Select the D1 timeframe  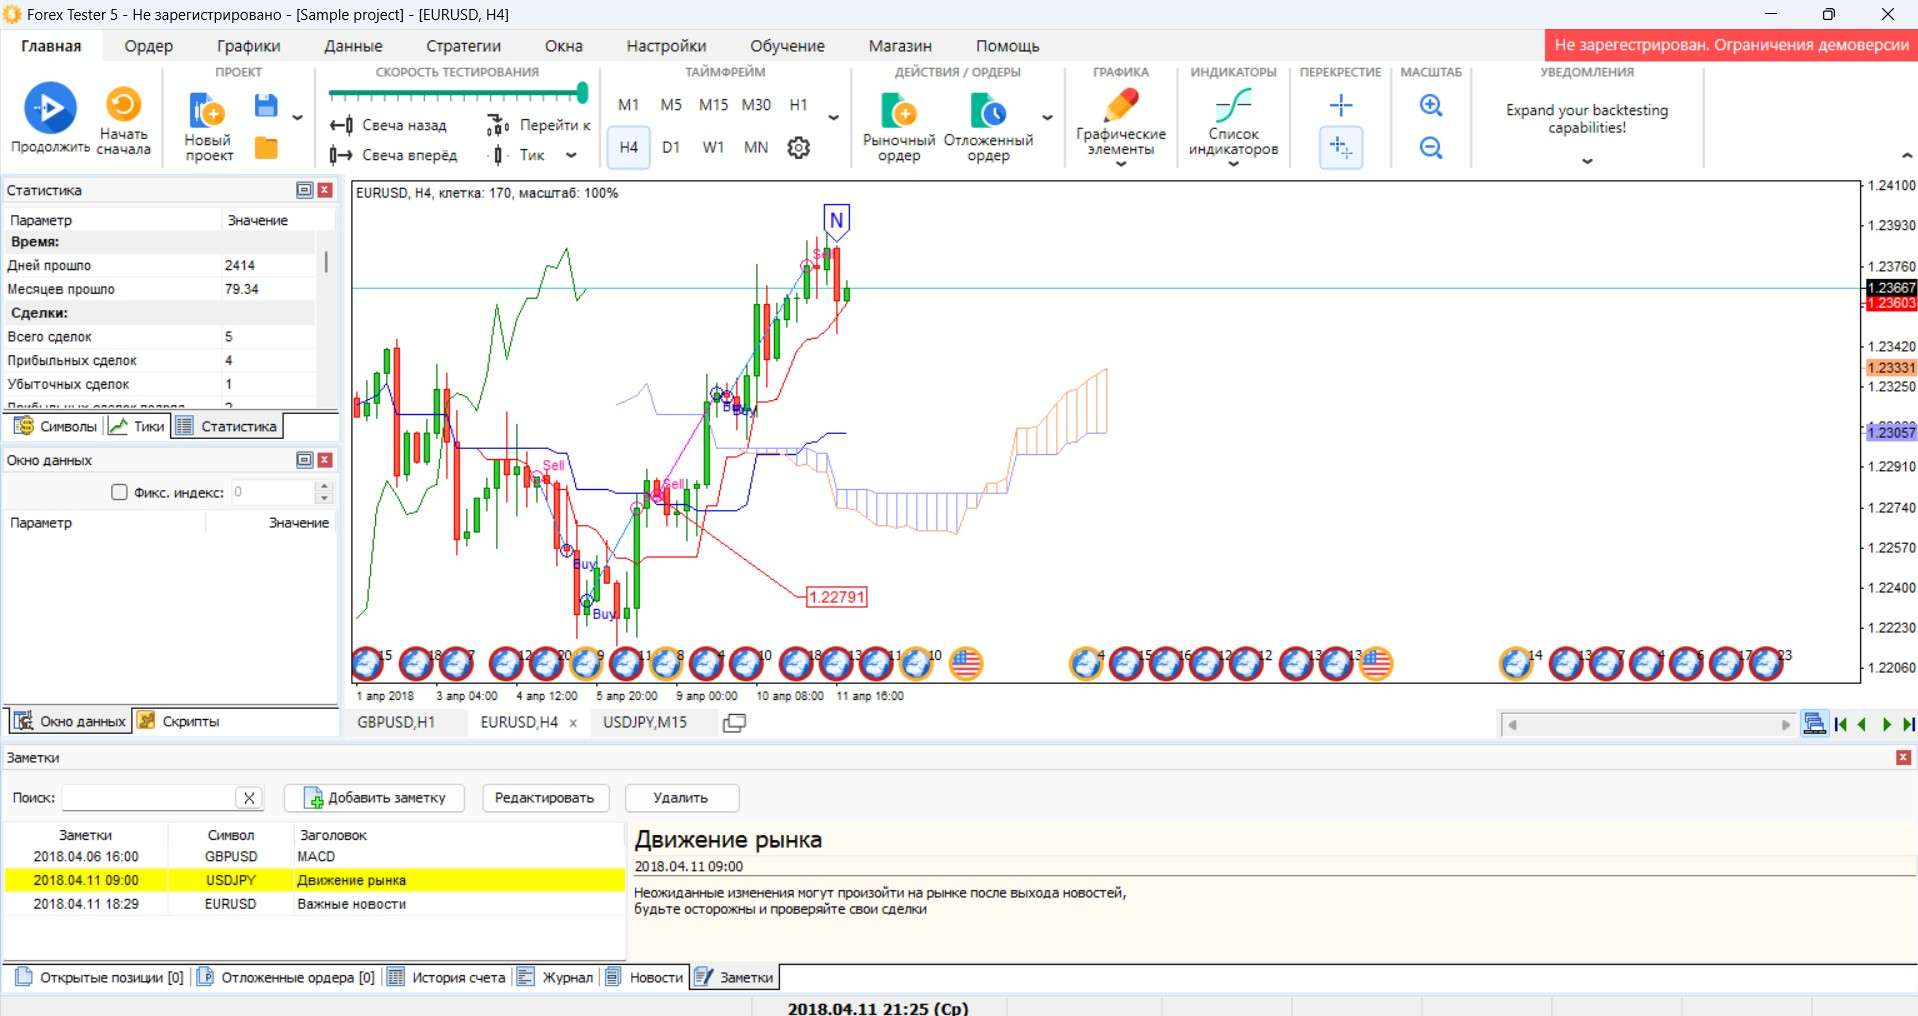(671, 148)
